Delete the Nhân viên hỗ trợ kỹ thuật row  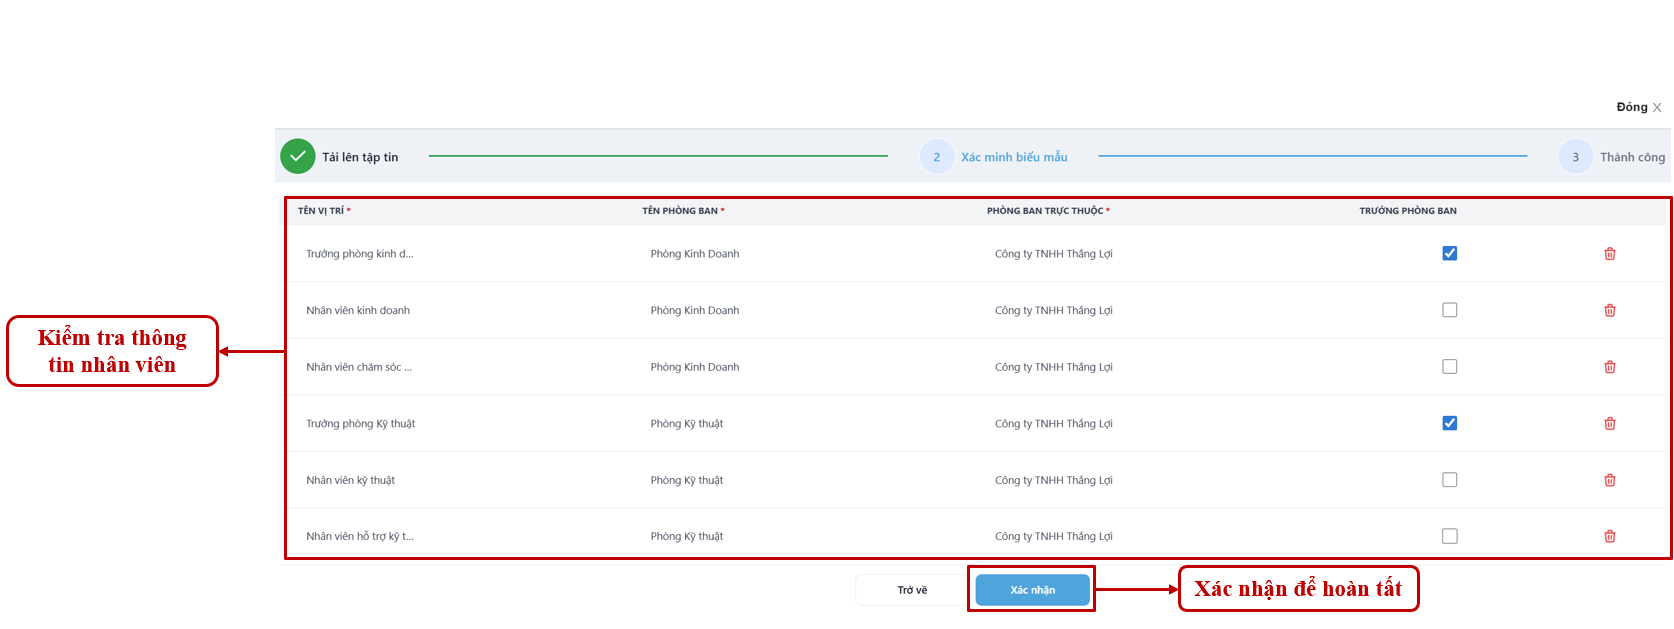pyautogui.click(x=1609, y=537)
